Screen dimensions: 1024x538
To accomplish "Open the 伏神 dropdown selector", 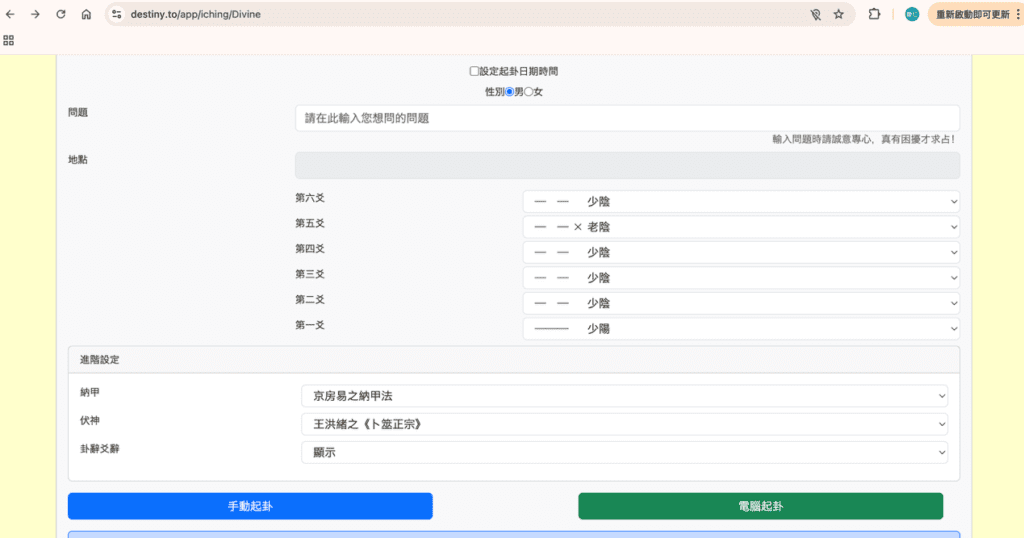I will 624,424.
